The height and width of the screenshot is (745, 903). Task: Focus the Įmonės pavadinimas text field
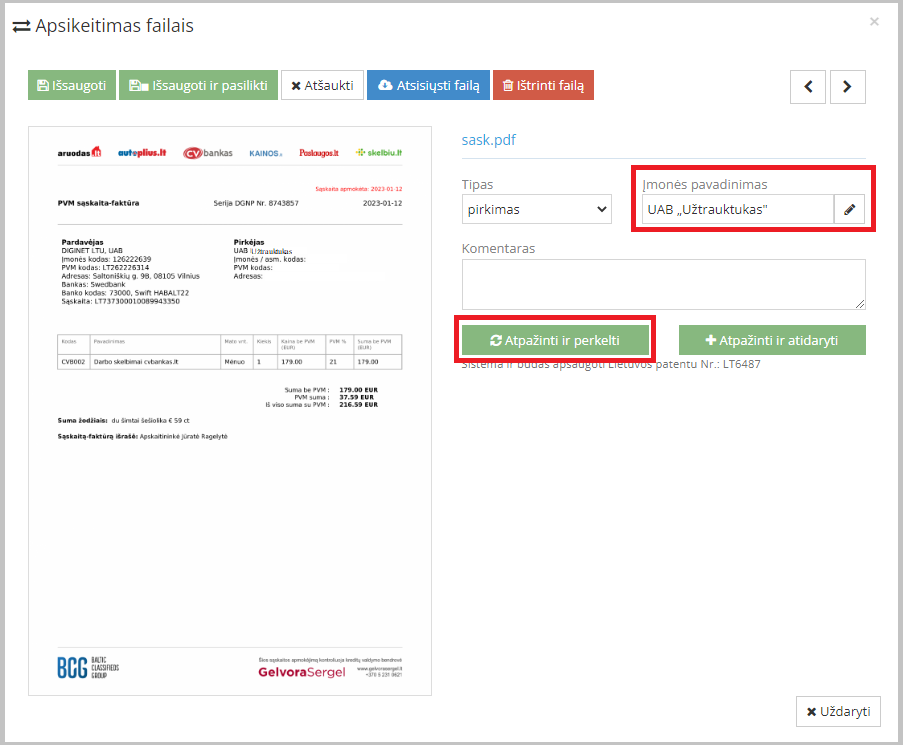point(737,209)
